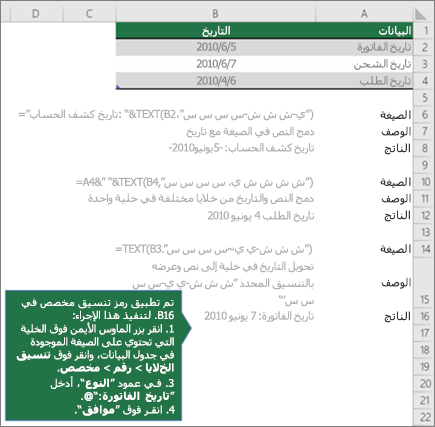Image resolution: width=435 pixels, height=427 pixels.
Task: Click description "دمج النص في الصيغة مع تاريخ"
Action: [250, 132]
